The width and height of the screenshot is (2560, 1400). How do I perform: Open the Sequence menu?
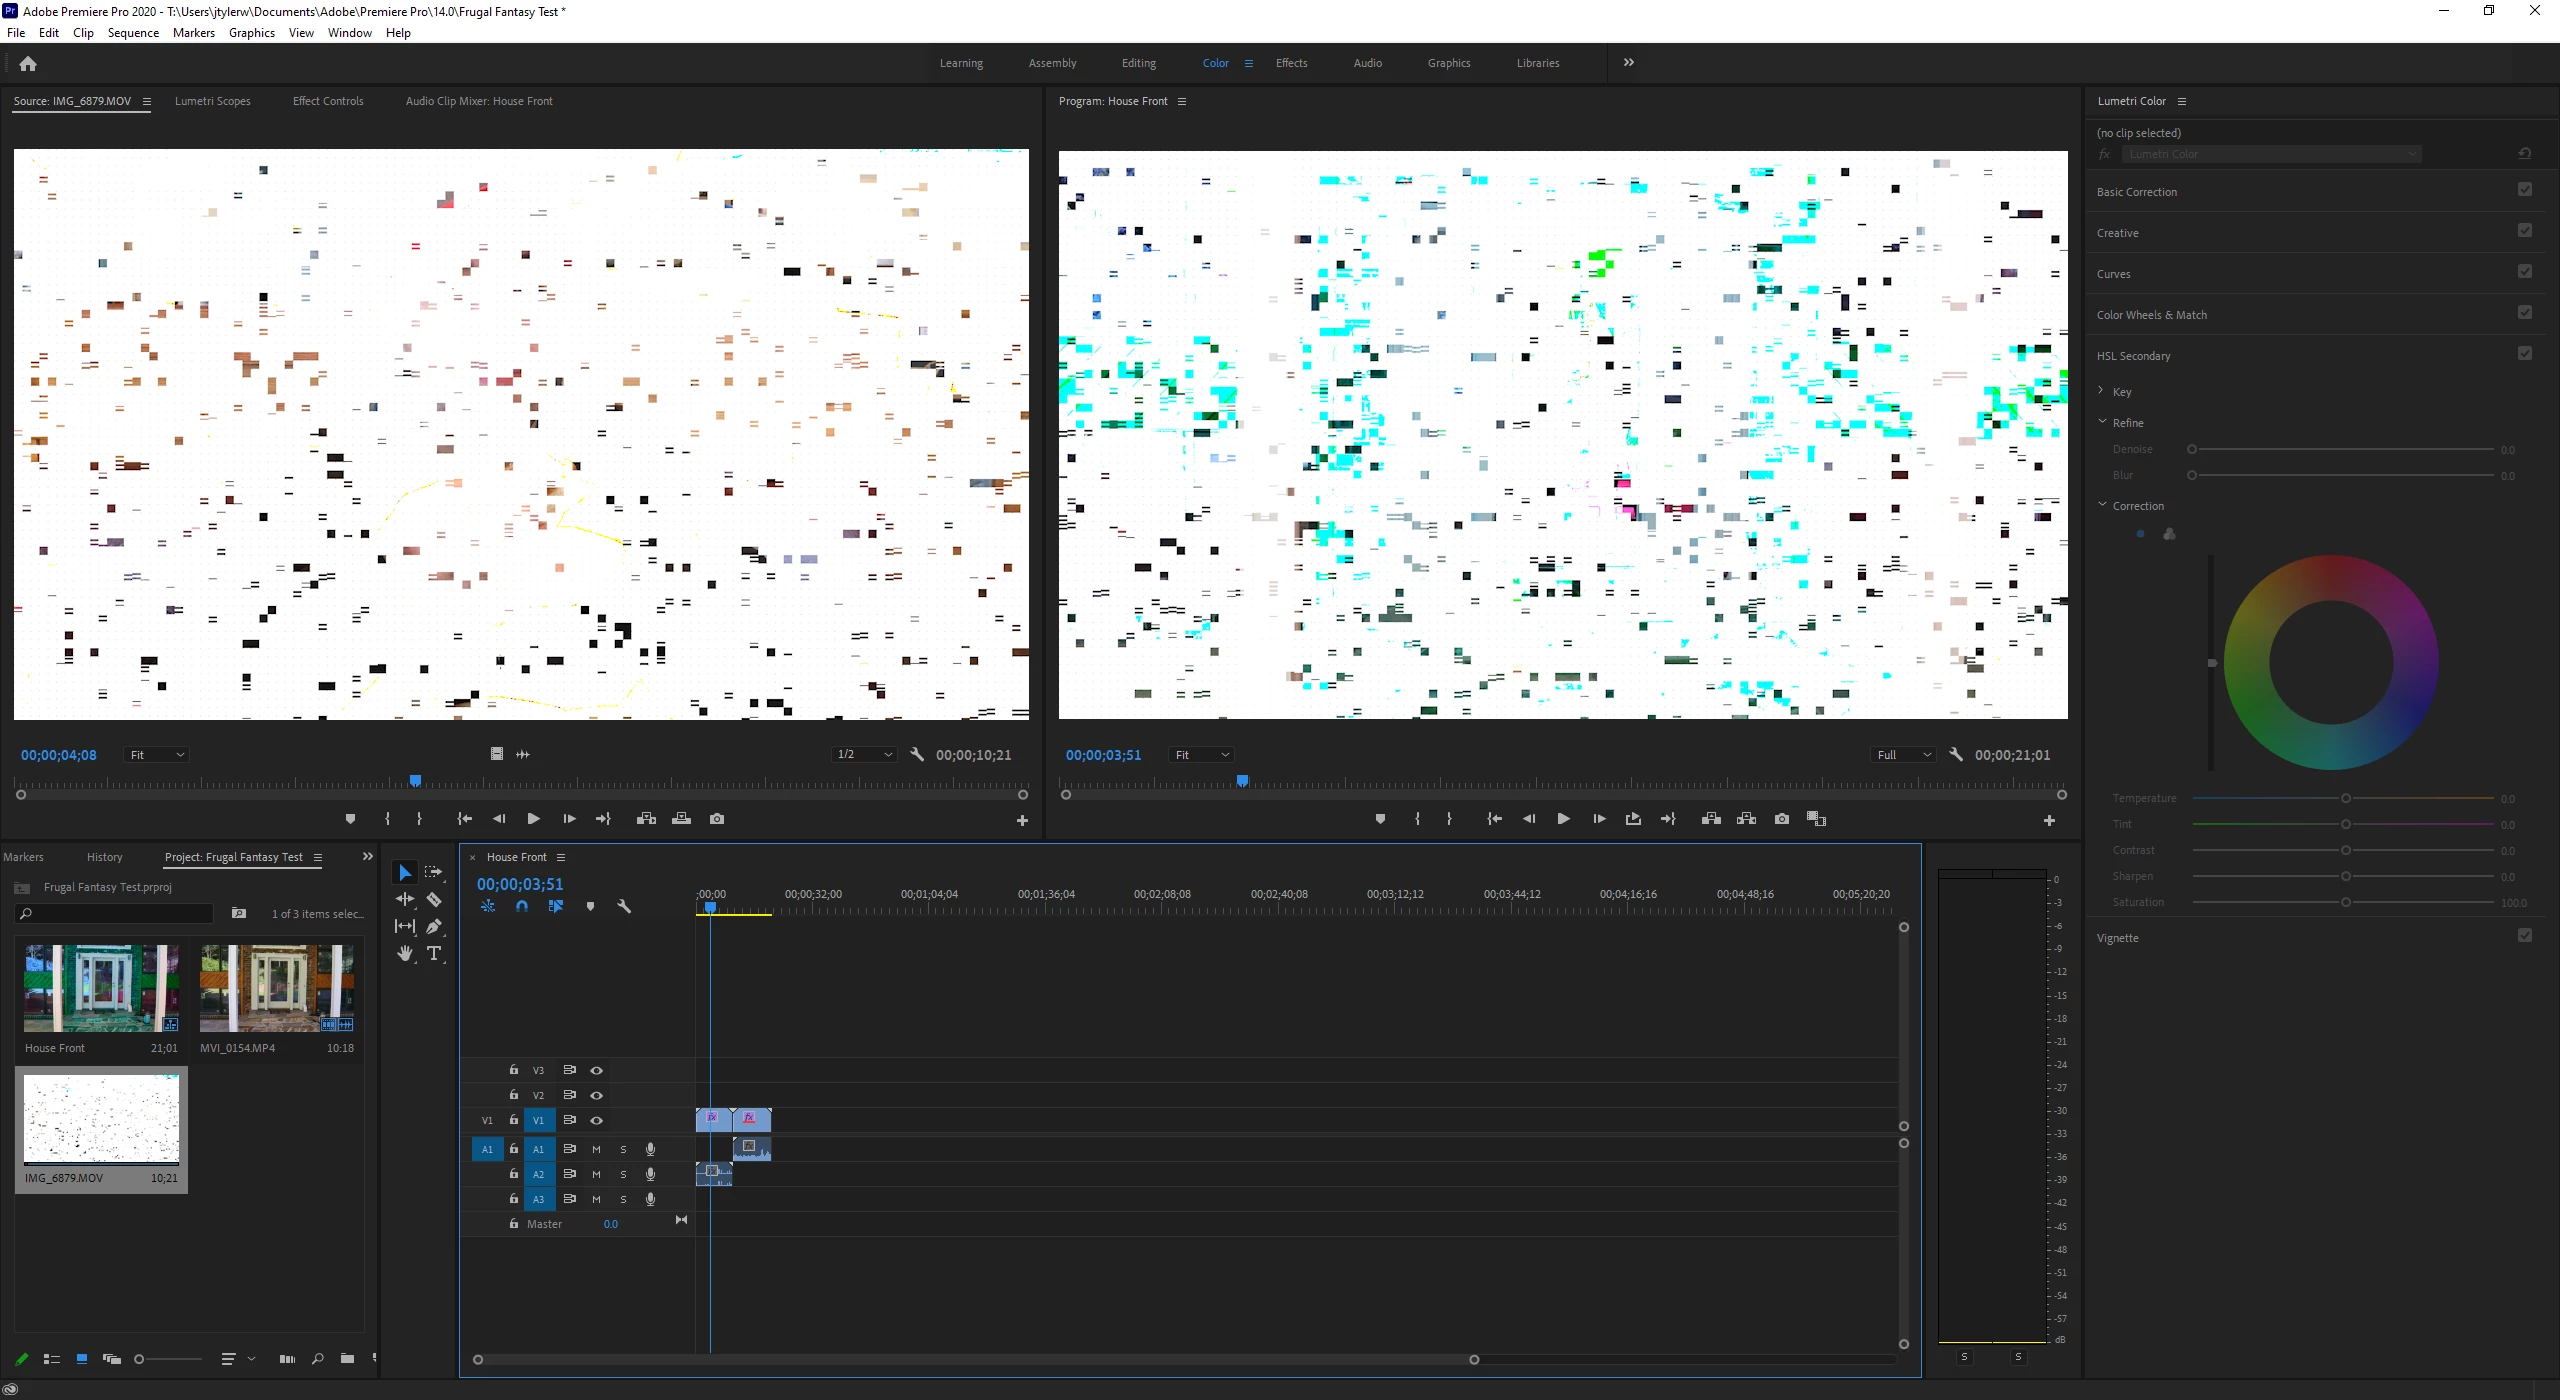point(133,33)
